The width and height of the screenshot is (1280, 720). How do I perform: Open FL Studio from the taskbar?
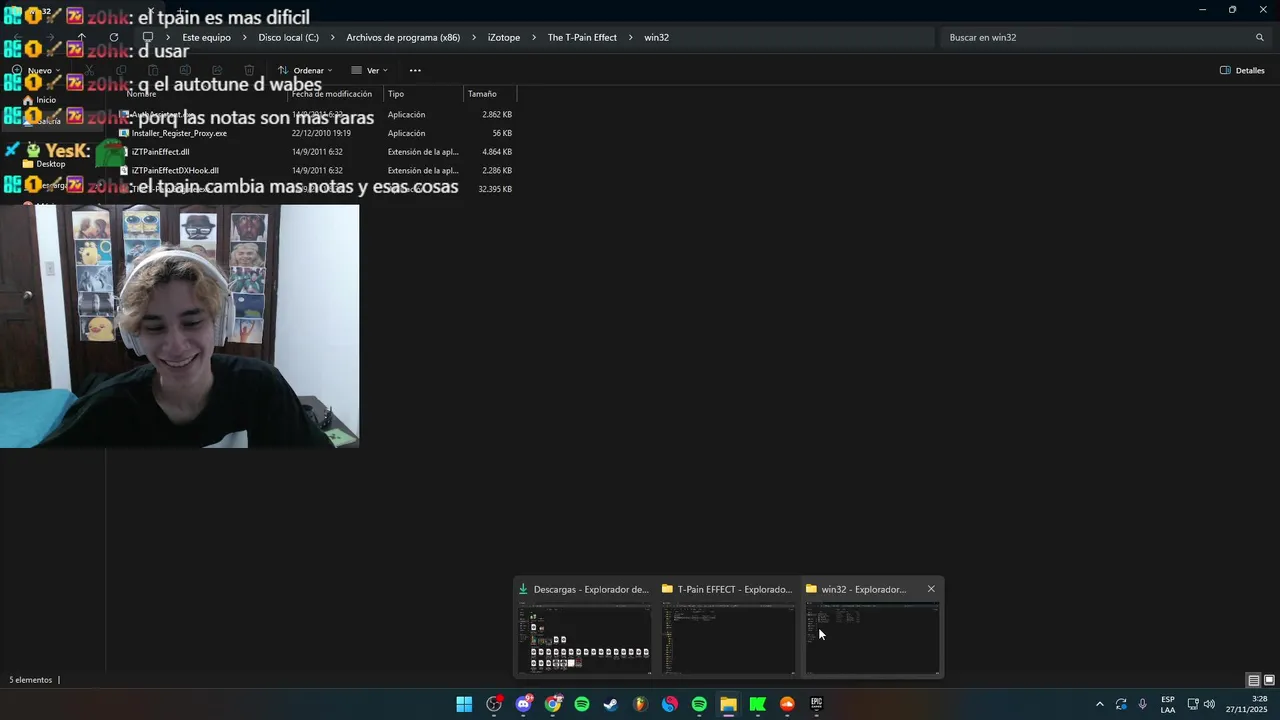(x=640, y=704)
